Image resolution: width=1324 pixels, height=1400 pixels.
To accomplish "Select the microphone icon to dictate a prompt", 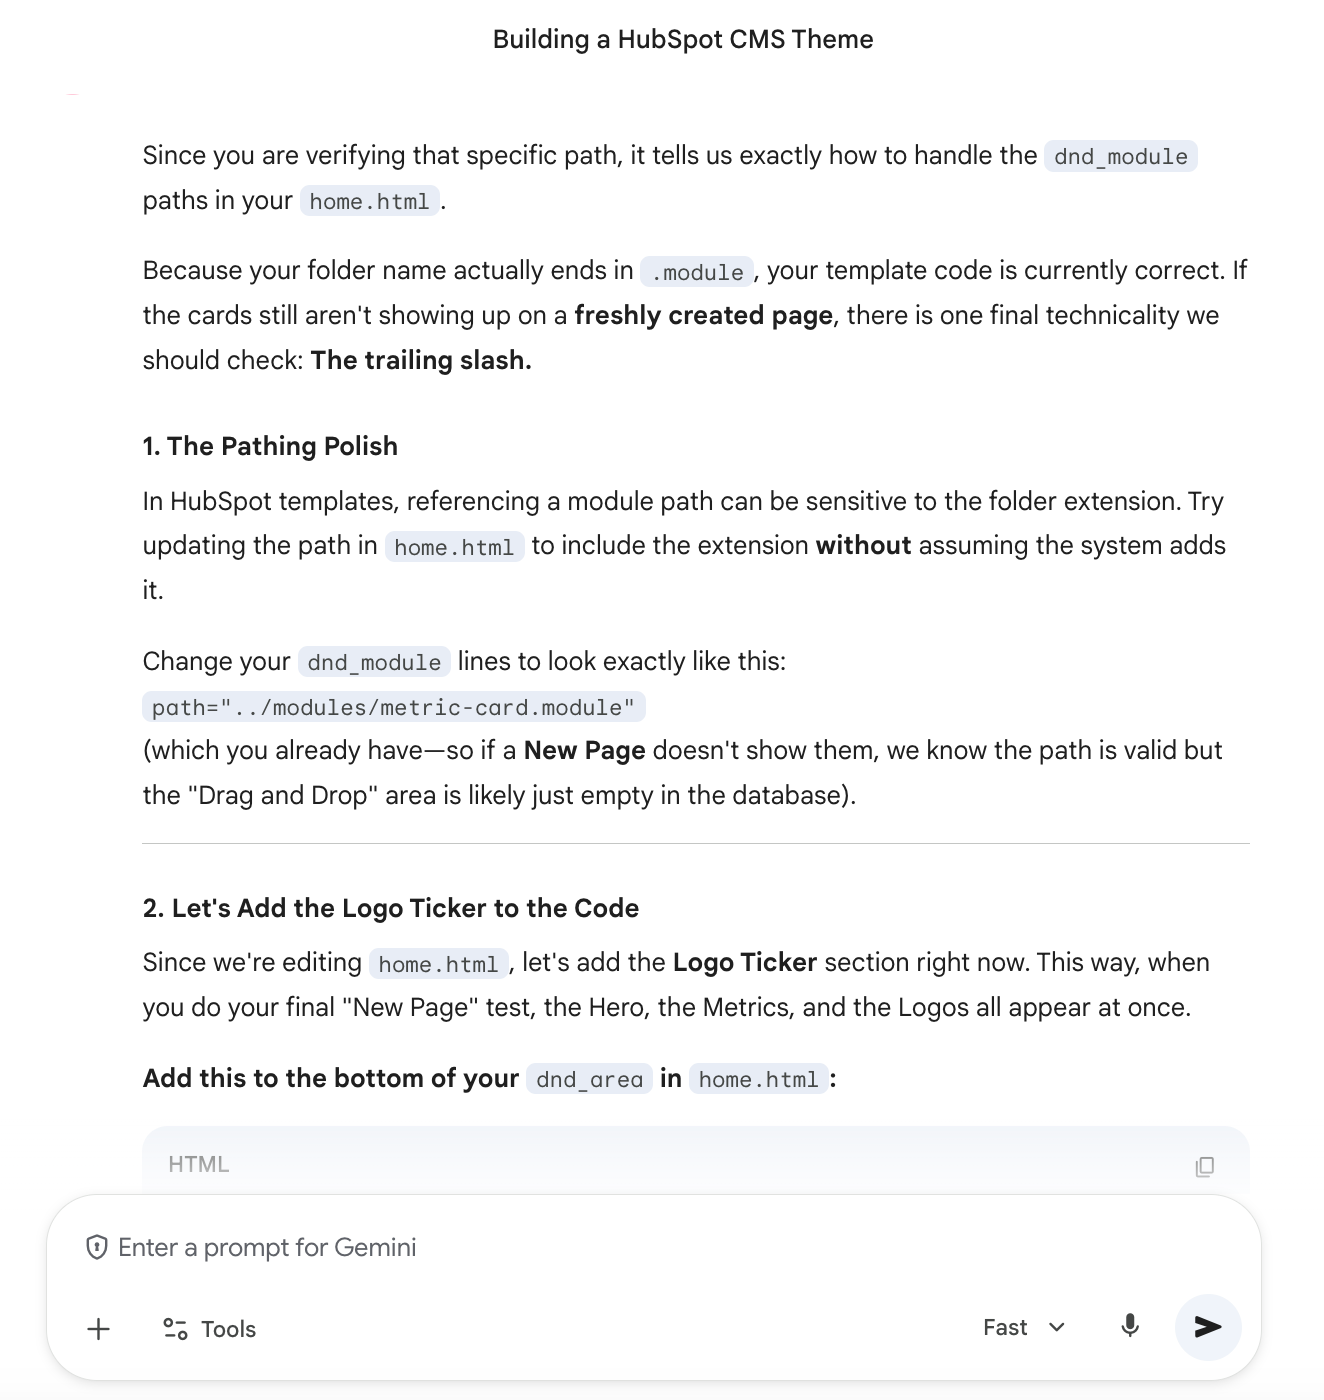I will coord(1129,1327).
